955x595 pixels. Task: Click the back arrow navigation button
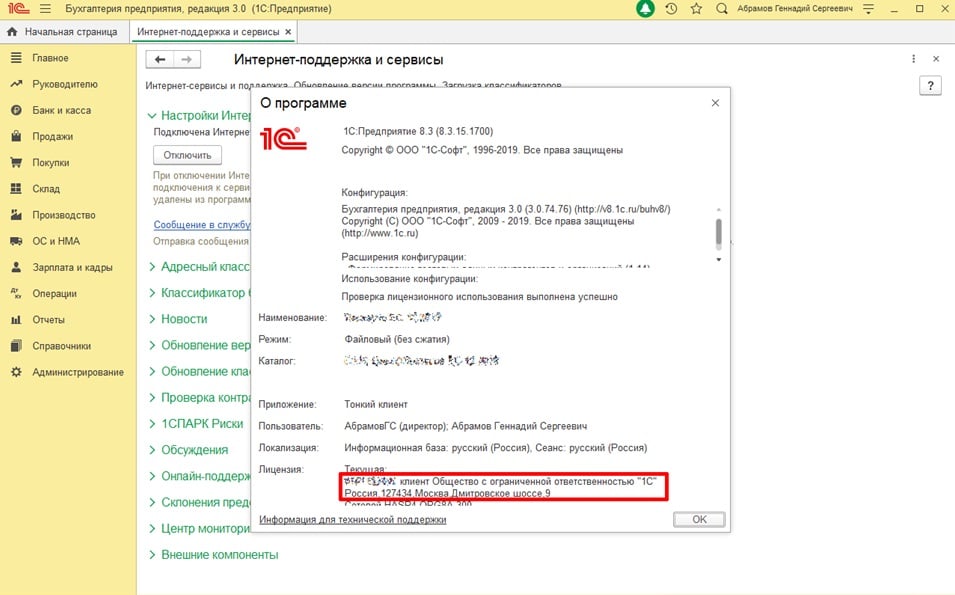click(160, 60)
